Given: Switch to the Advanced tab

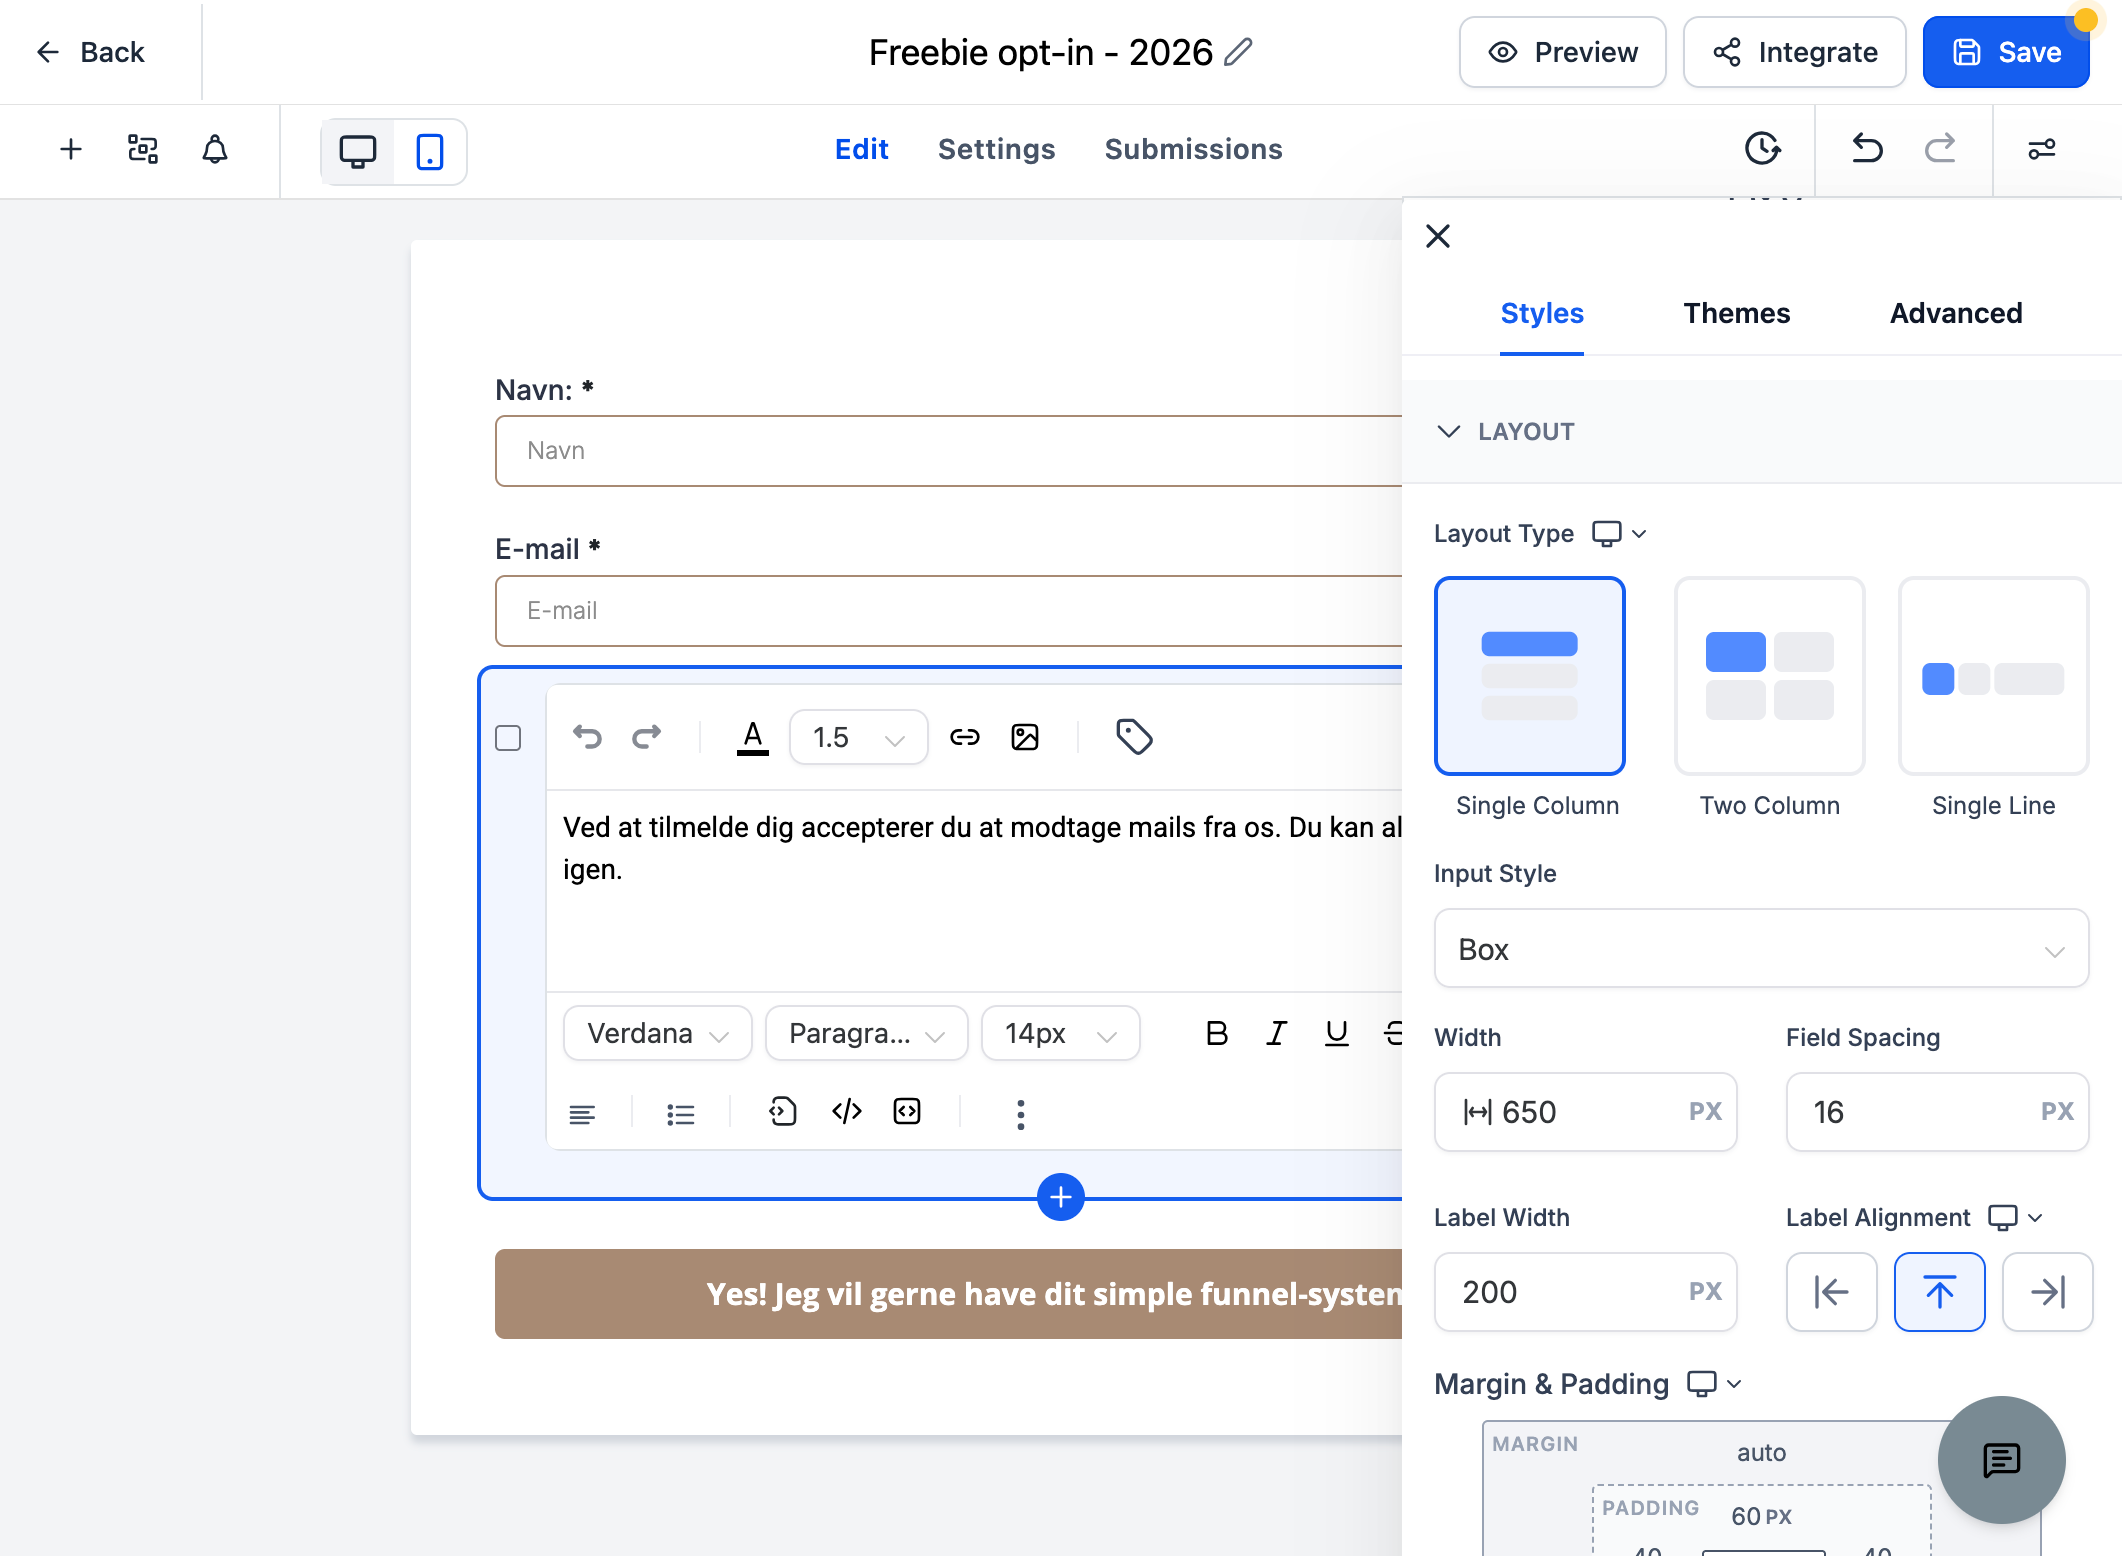Looking at the screenshot, I should click(1955, 313).
